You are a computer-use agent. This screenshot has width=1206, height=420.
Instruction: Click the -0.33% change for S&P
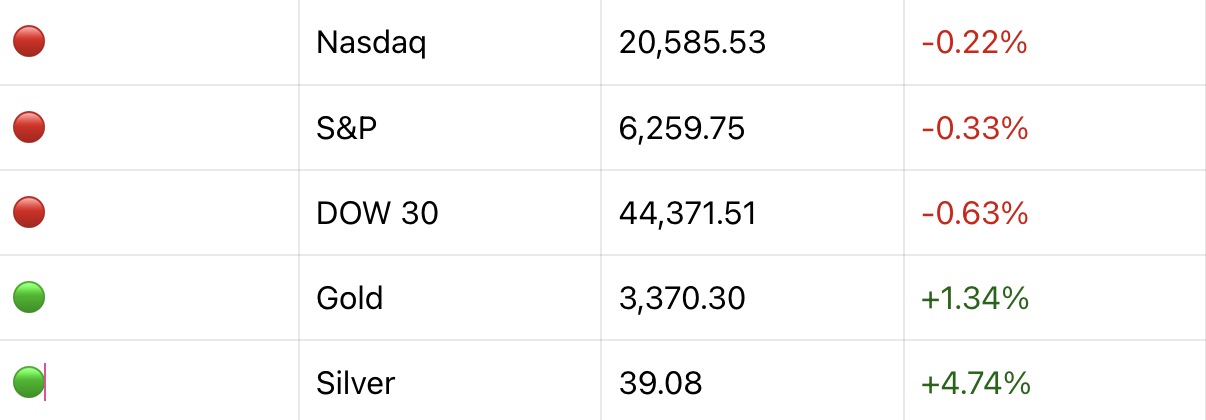point(975,128)
